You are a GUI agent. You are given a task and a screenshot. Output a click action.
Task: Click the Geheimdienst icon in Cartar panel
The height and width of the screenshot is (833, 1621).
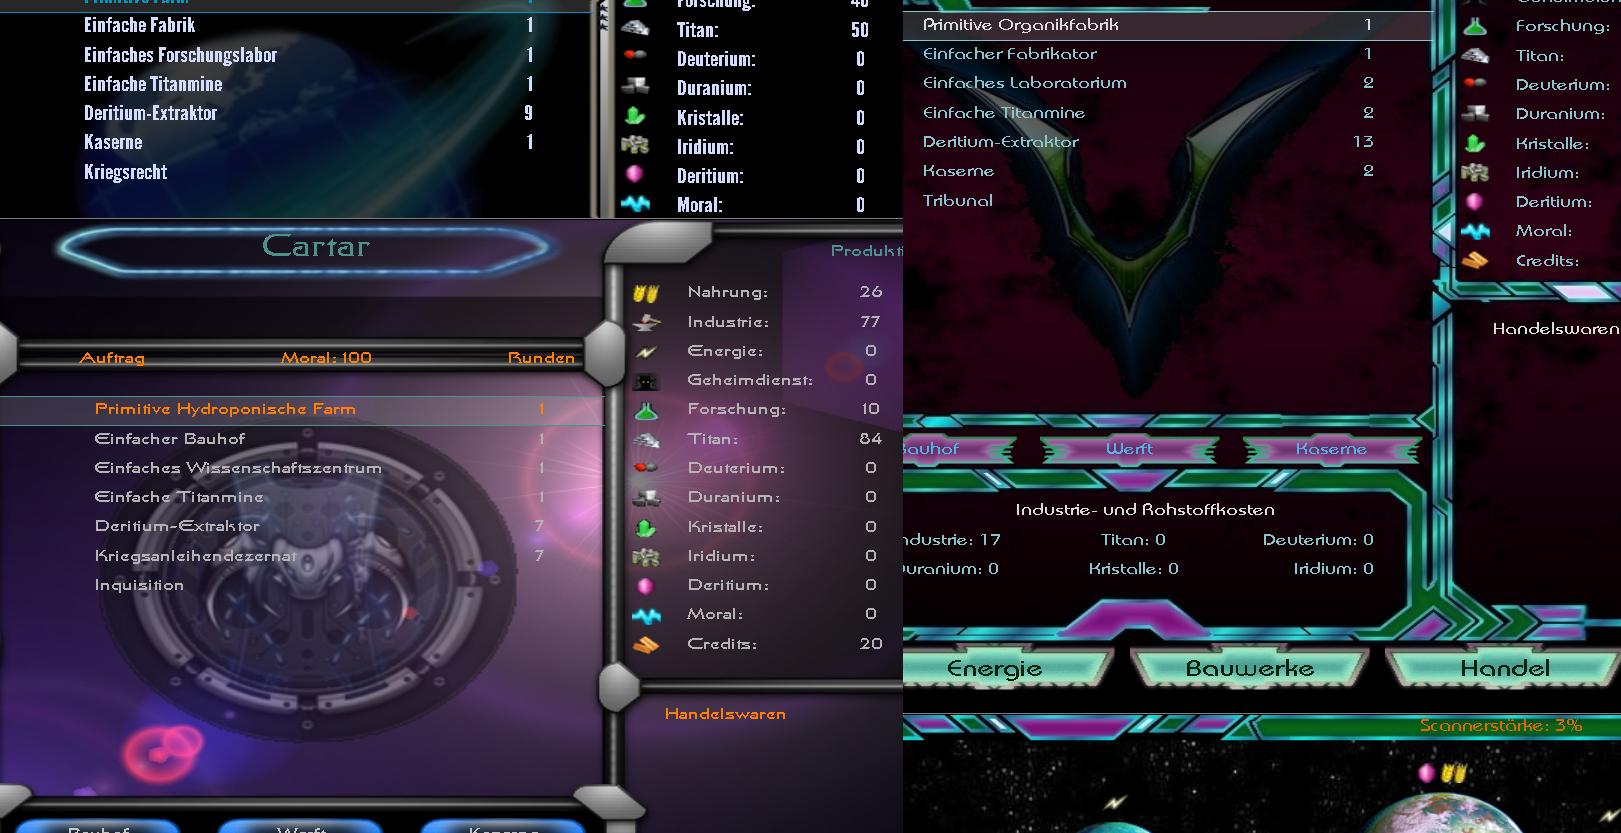click(x=646, y=381)
